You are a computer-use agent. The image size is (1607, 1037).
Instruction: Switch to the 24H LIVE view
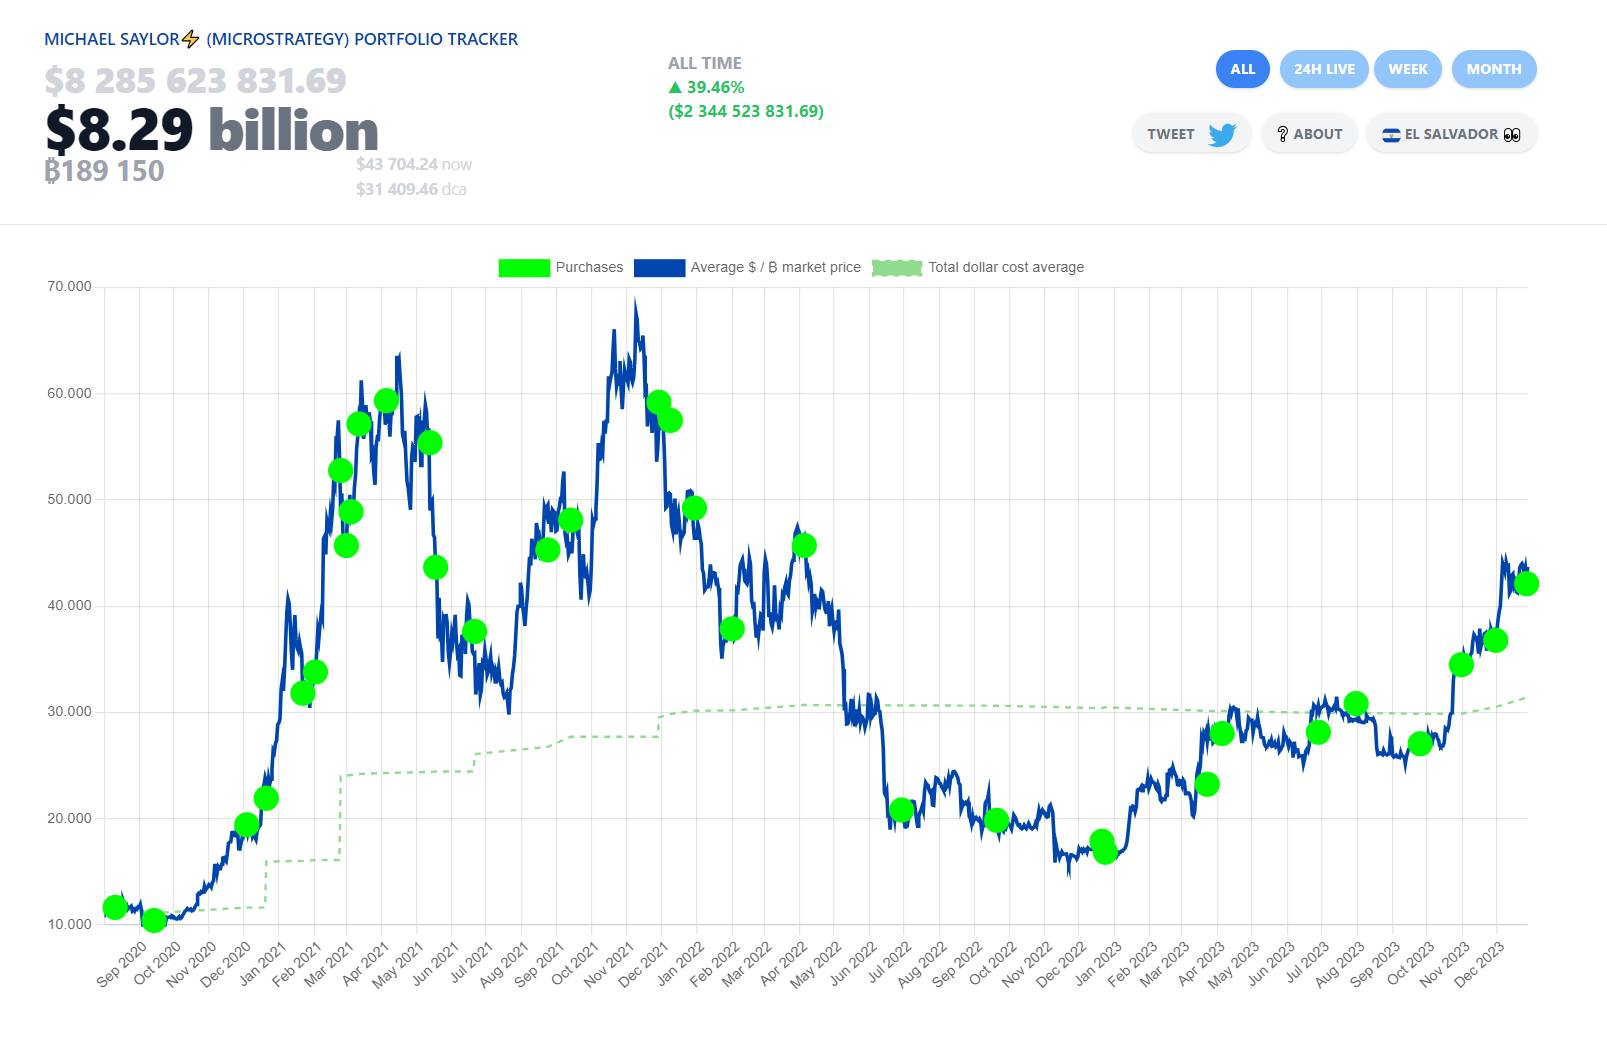pos(1324,69)
